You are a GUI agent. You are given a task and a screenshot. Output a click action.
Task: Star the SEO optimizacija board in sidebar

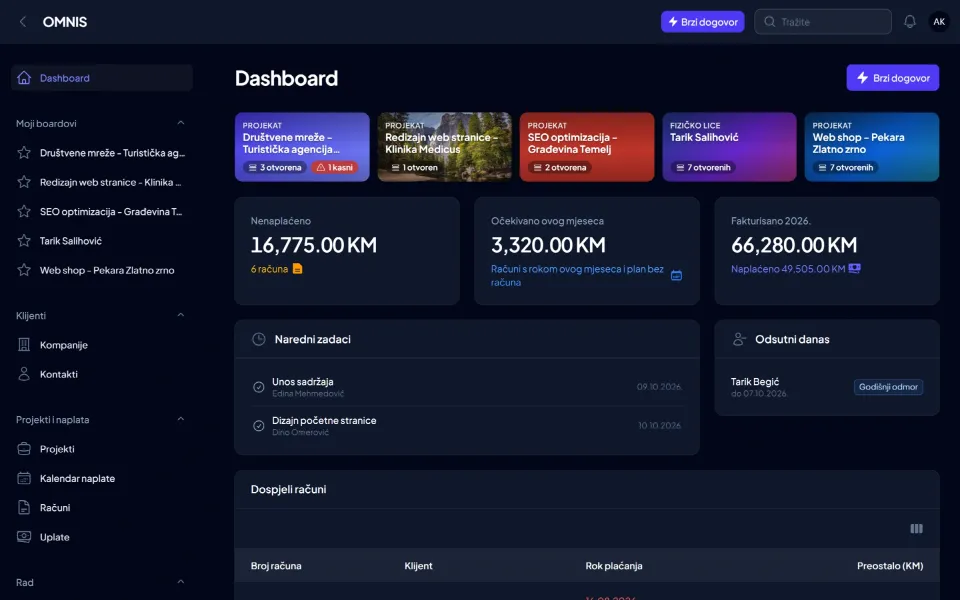(x=24, y=211)
